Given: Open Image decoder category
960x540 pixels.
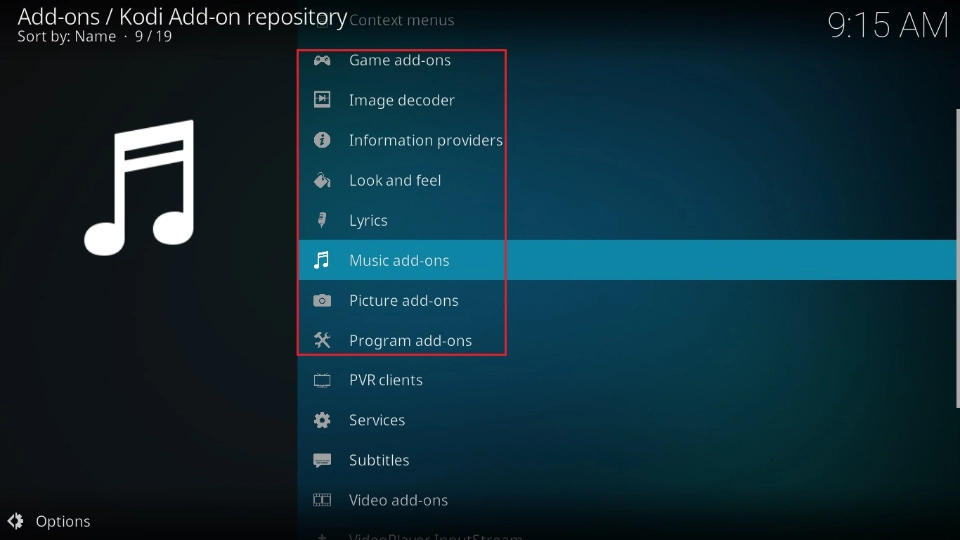Looking at the screenshot, I should (x=627, y=100).
